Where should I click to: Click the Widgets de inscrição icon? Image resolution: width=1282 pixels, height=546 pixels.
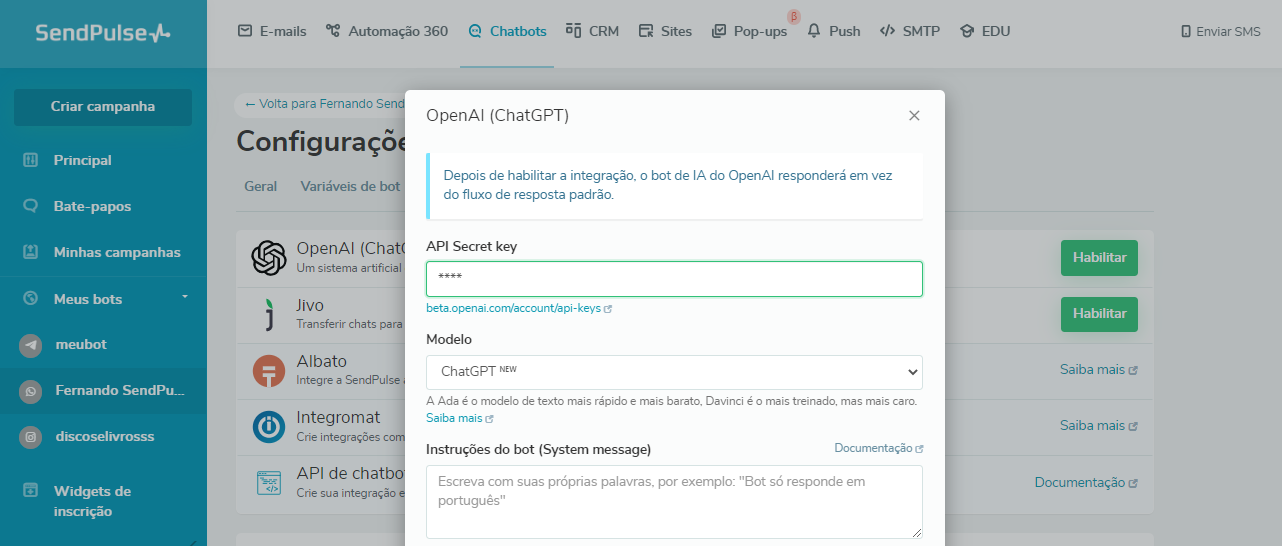point(31,491)
